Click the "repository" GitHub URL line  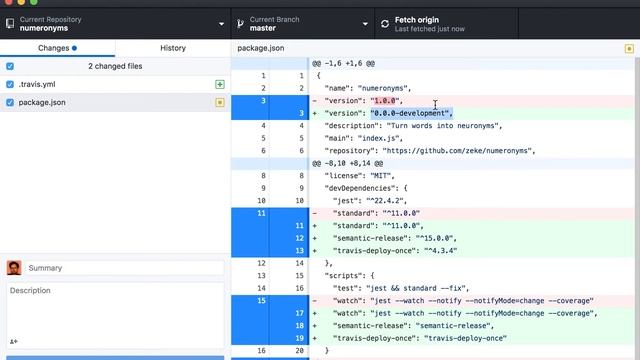click(471, 151)
